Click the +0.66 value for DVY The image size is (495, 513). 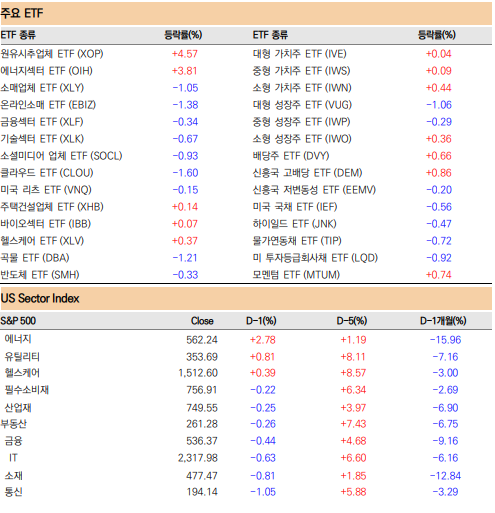[x=439, y=156]
